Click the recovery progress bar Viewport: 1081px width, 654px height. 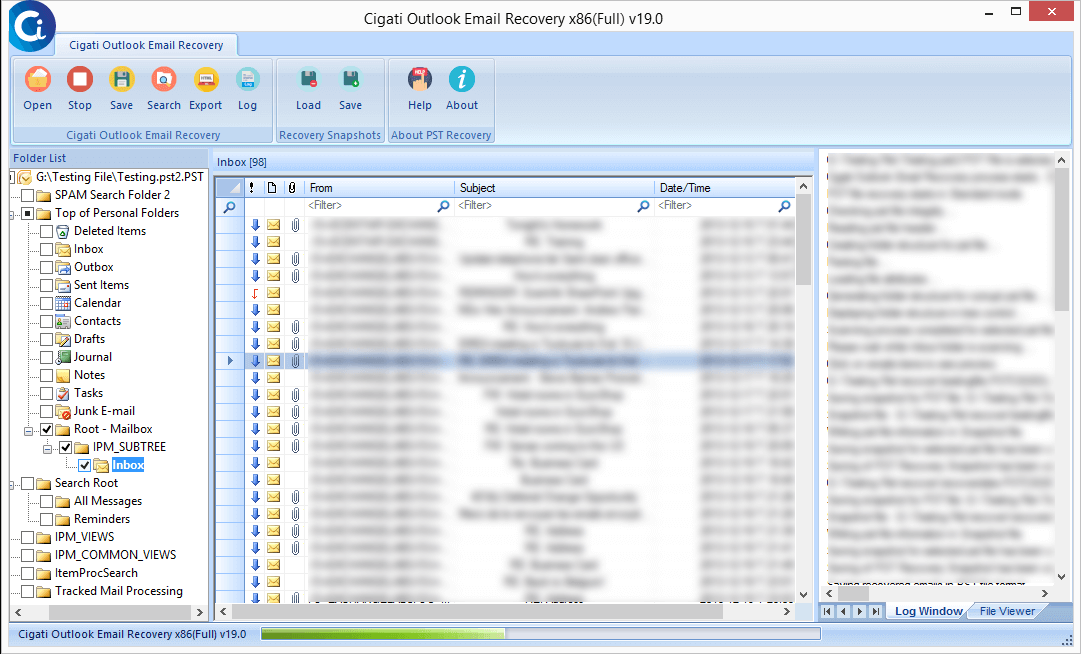click(x=540, y=633)
